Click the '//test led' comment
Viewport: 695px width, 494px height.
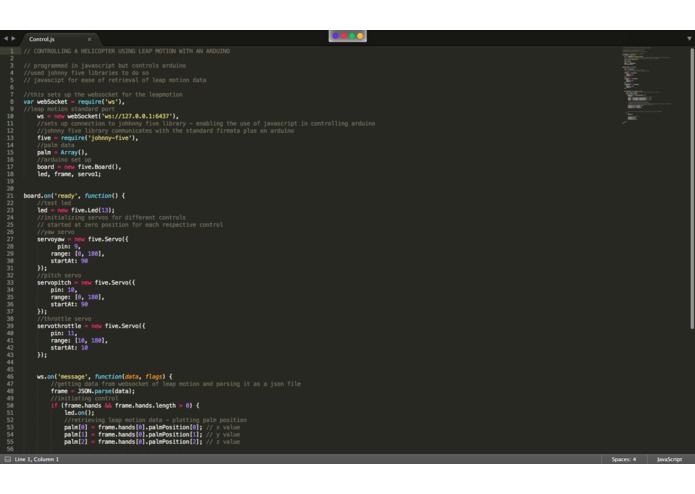point(54,203)
